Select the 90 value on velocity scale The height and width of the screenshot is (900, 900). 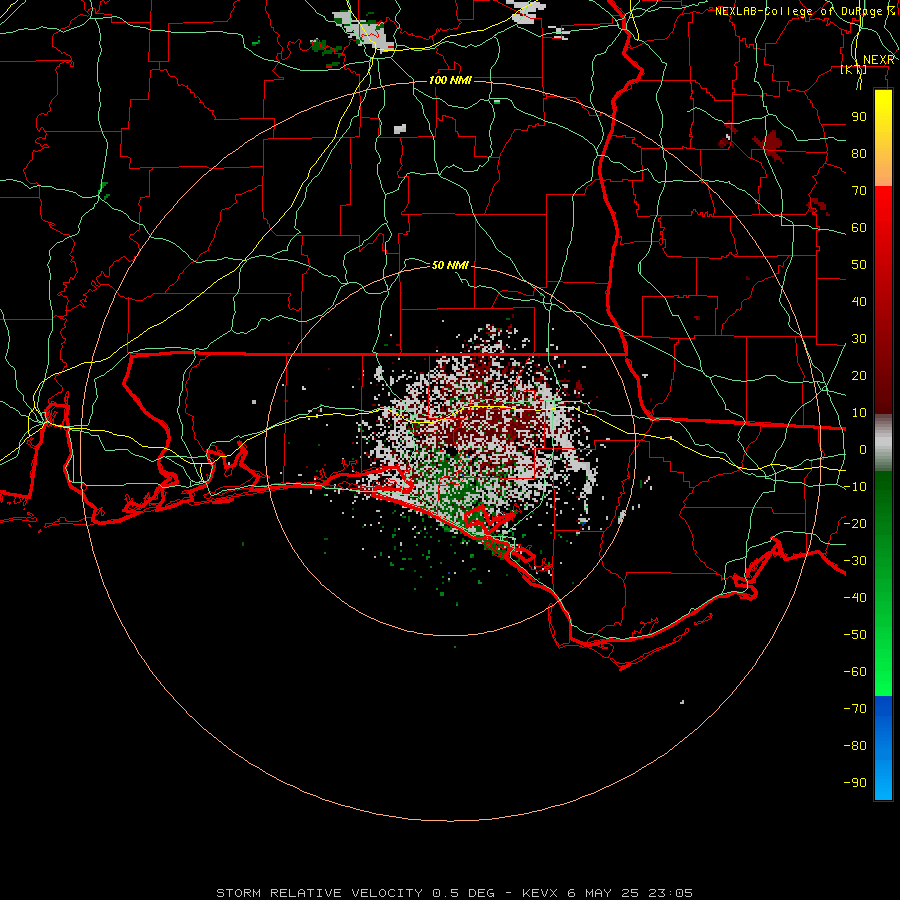859,117
